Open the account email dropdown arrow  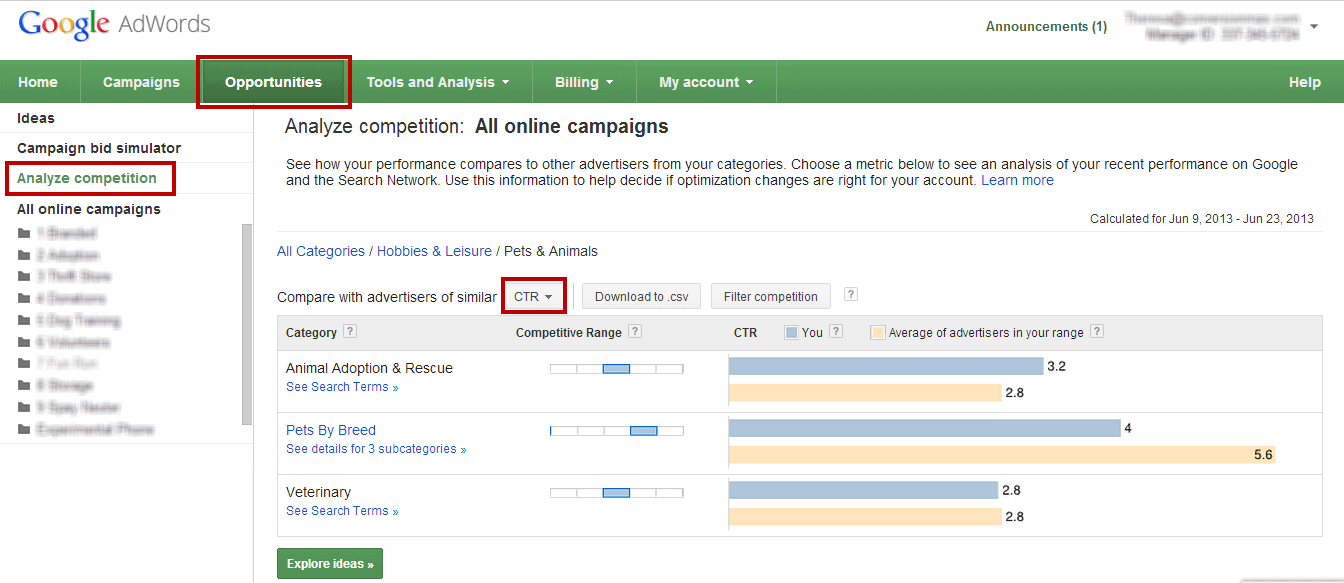1314,27
